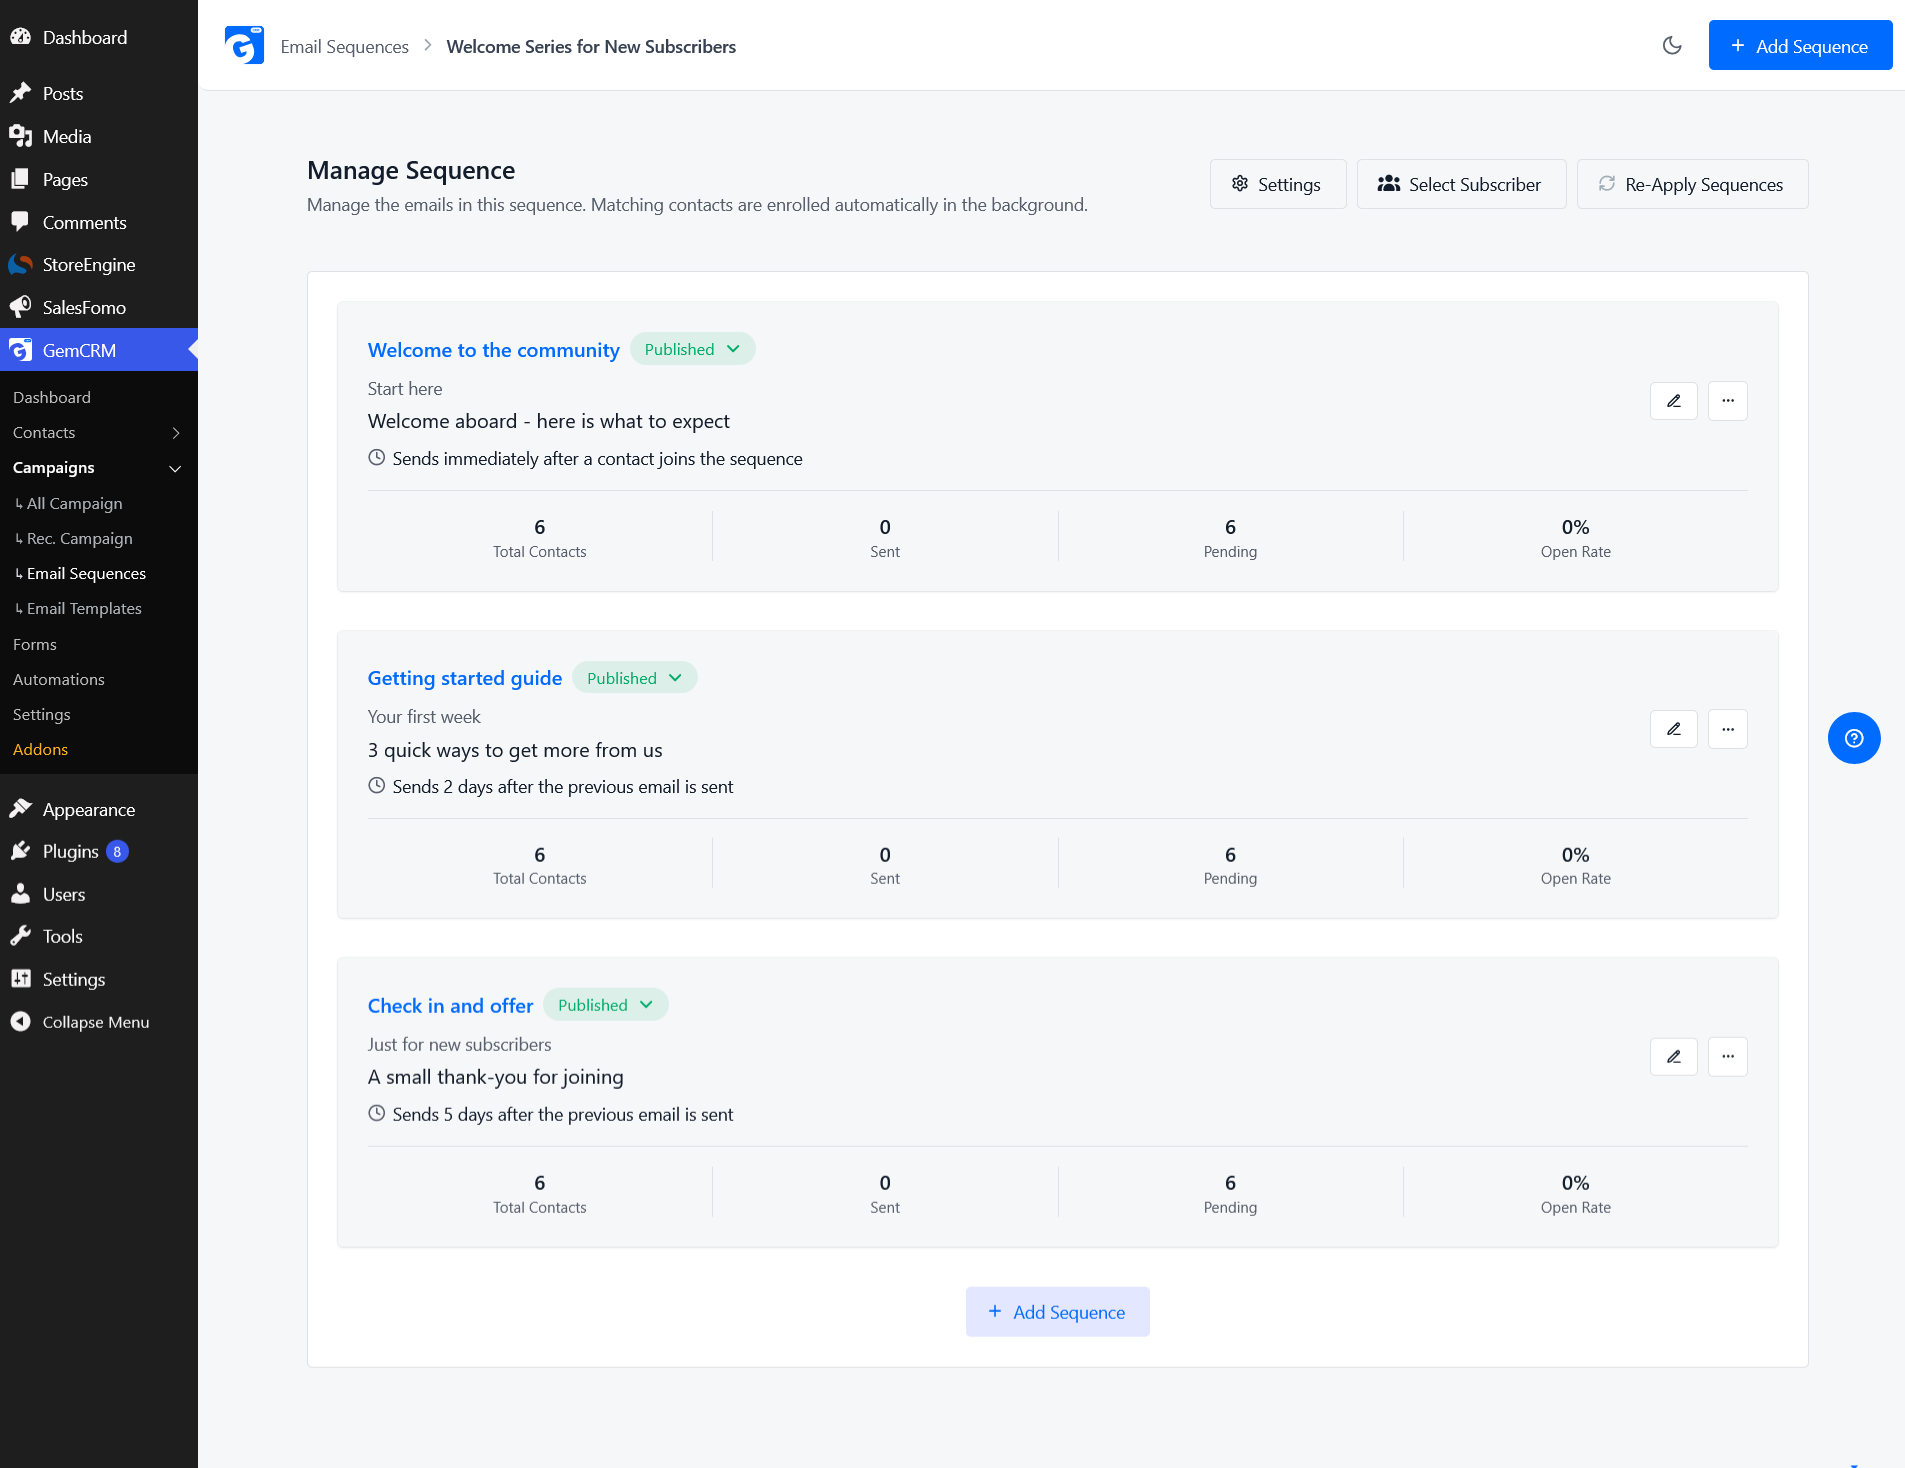Select GemCRM in sidebar

[x=99, y=350]
